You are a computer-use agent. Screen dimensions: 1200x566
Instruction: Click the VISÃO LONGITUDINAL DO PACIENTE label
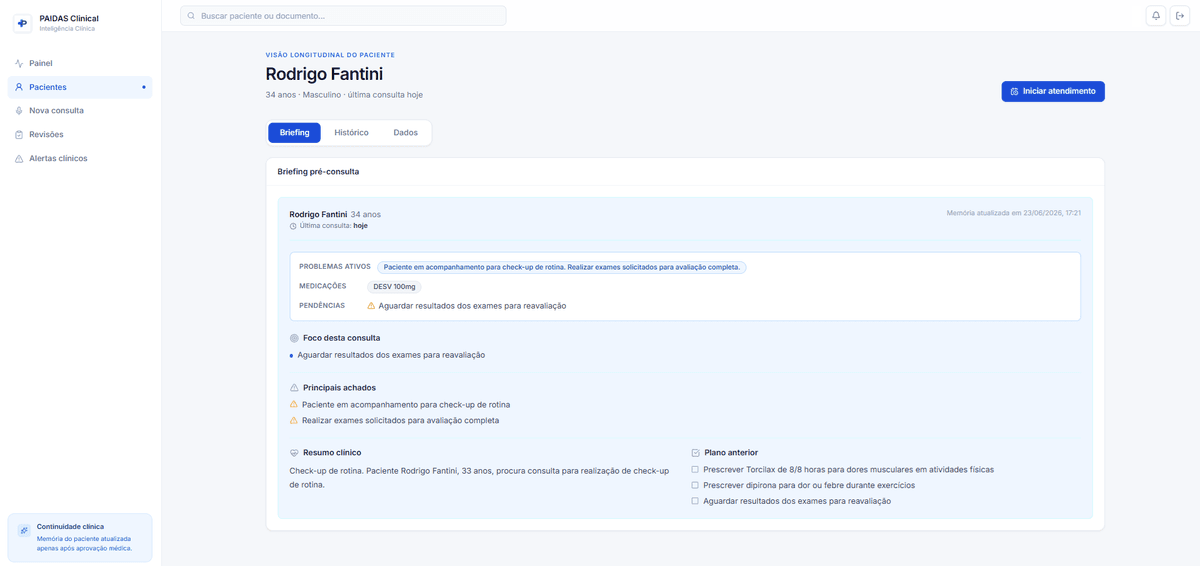click(x=330, y=55)
